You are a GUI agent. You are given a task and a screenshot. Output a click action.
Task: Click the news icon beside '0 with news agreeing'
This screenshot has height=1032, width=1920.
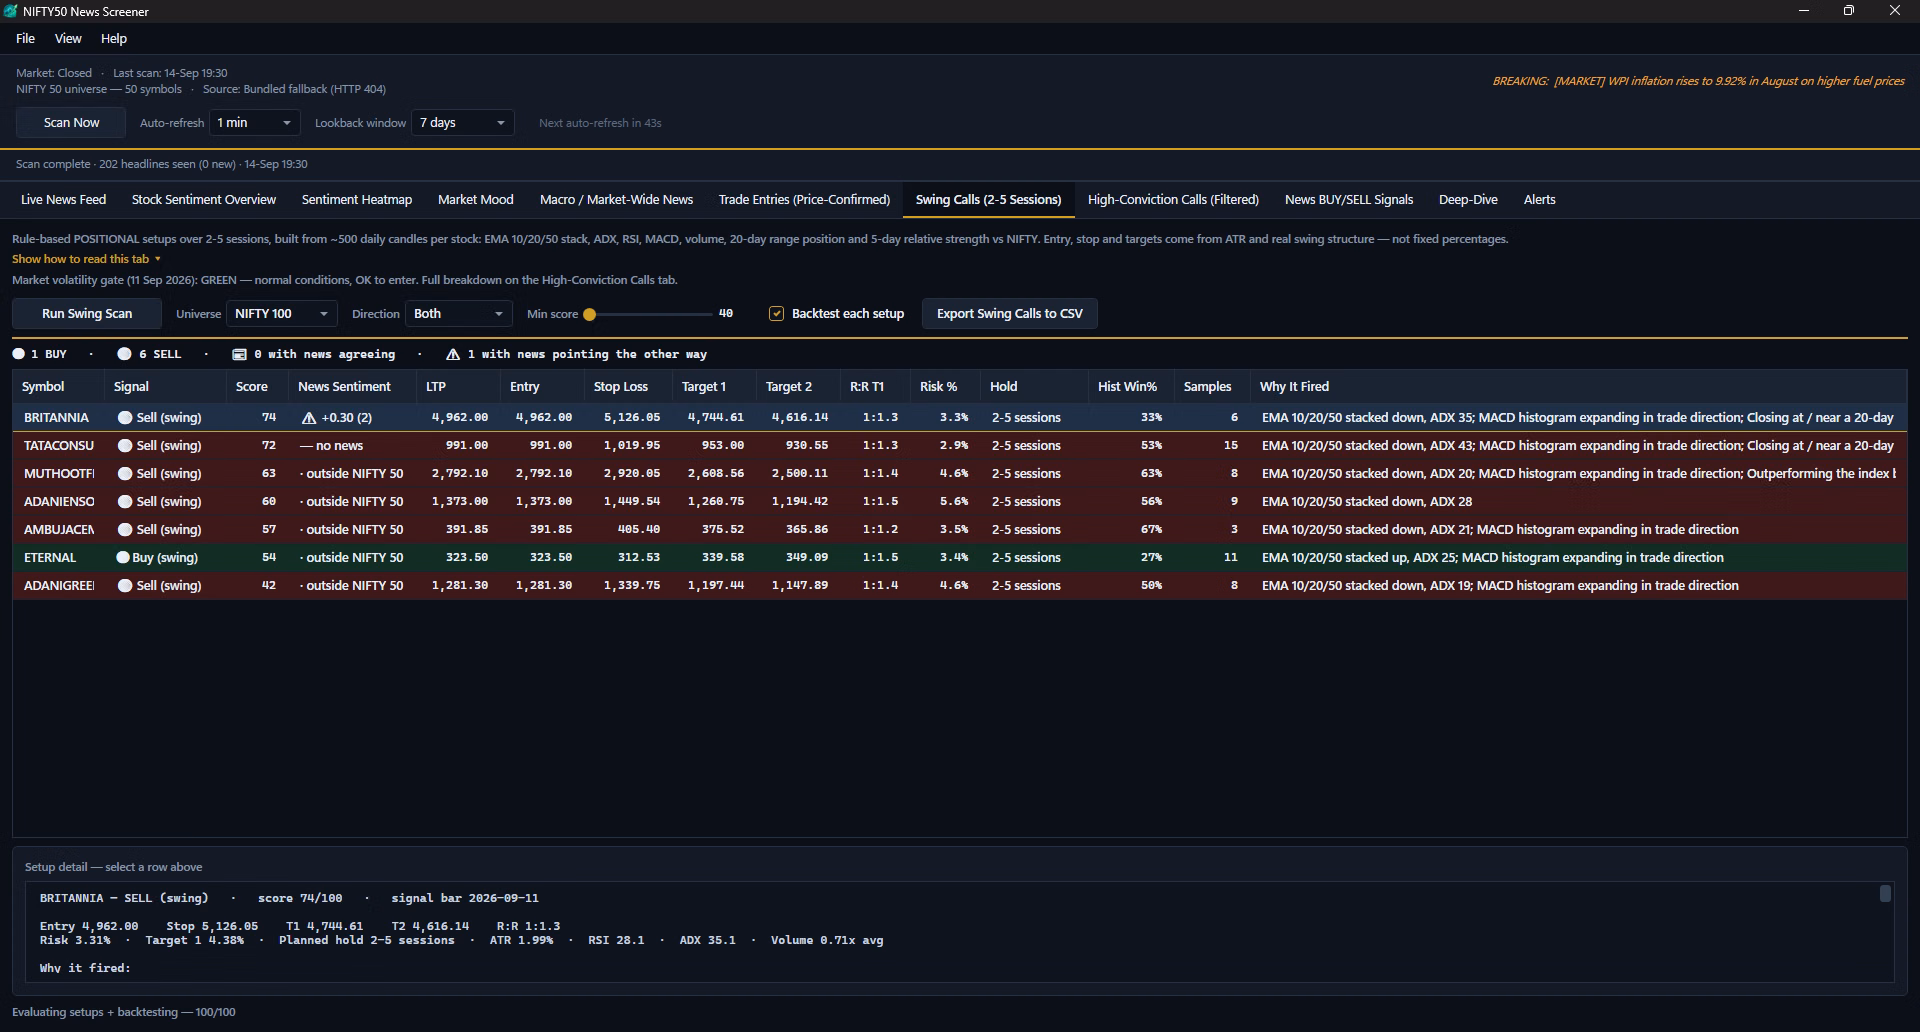[x=240, y=354]
